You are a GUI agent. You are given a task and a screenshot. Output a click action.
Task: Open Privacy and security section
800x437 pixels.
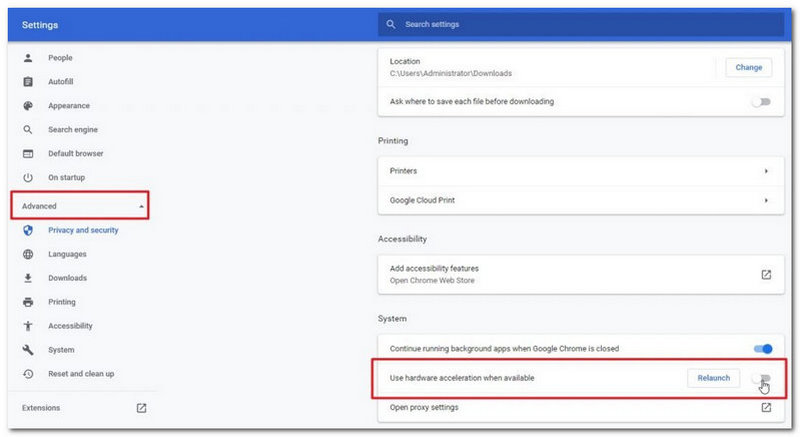point(83,230)
